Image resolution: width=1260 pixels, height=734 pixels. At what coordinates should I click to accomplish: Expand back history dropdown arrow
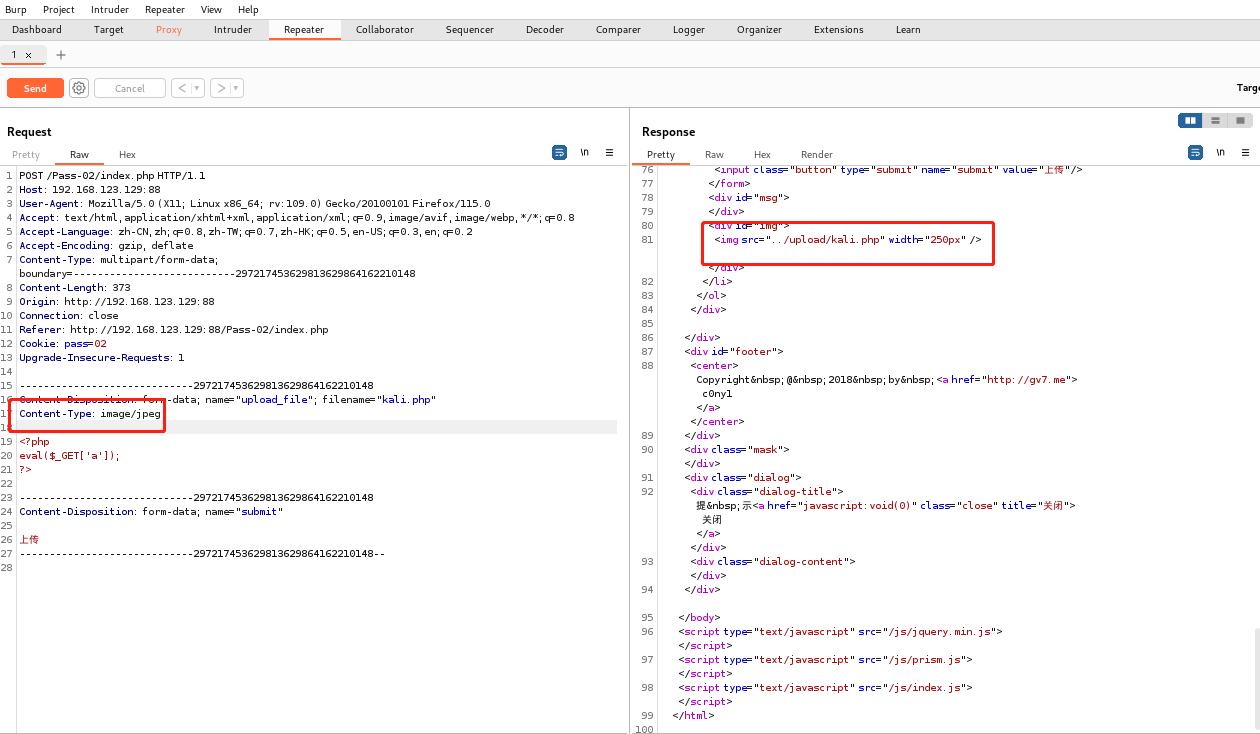point(197,88)
